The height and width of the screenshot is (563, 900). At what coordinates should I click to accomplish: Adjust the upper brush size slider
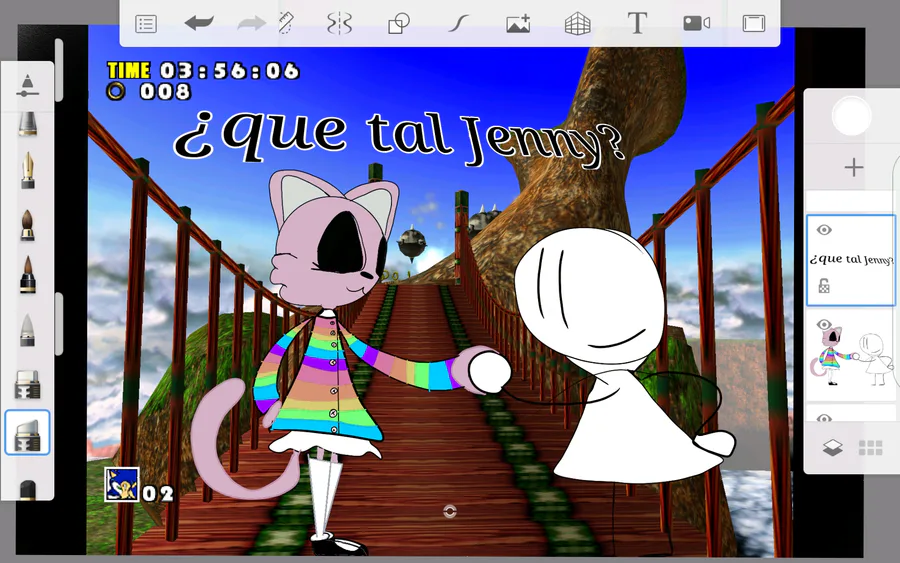tap(59, 70)
